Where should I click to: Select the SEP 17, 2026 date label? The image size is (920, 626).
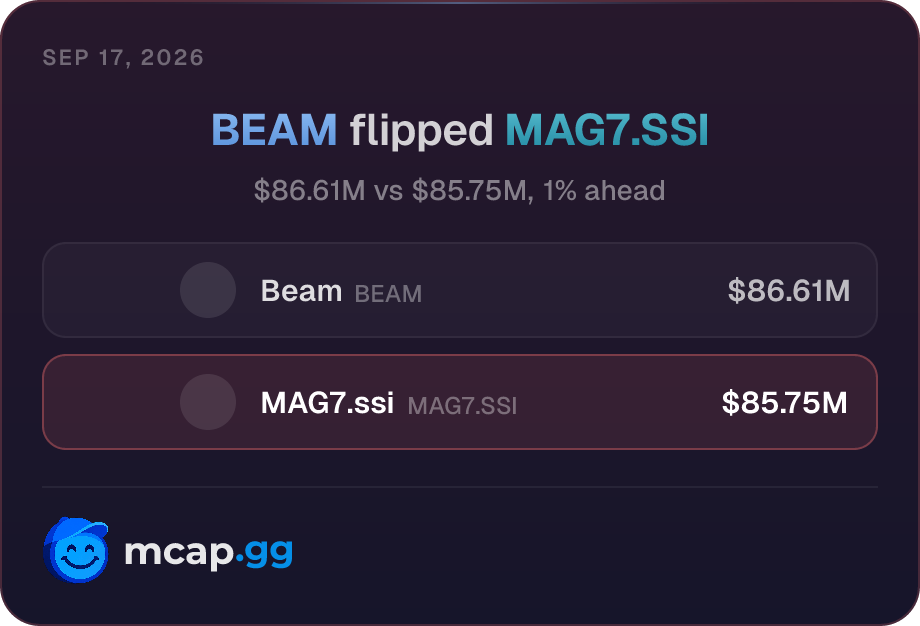[x=123, y=57]
